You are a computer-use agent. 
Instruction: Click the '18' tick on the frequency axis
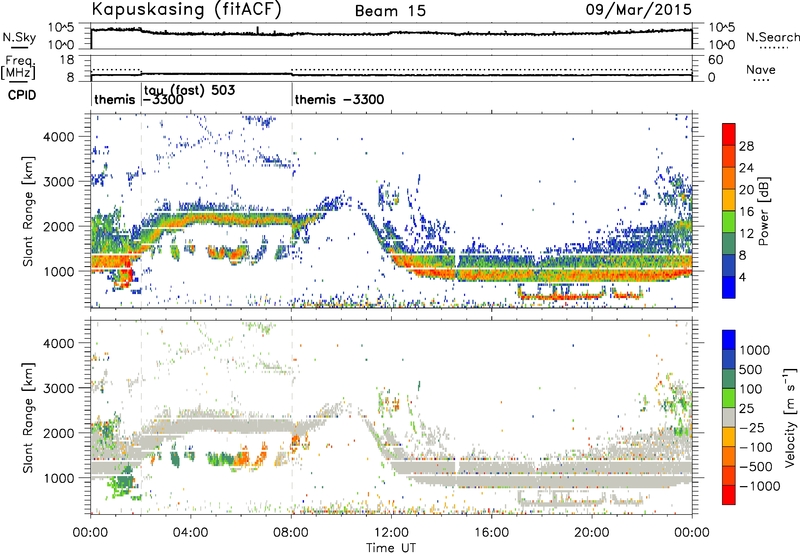(67, 60)
